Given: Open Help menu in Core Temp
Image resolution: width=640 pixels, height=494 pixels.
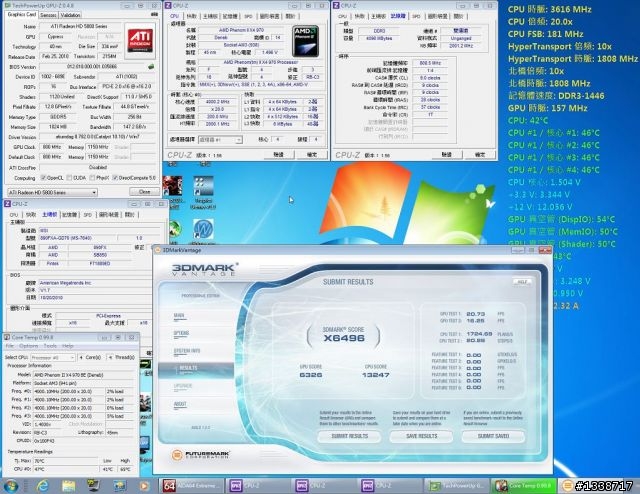Looking at the screenshot, I should [67, 346].
